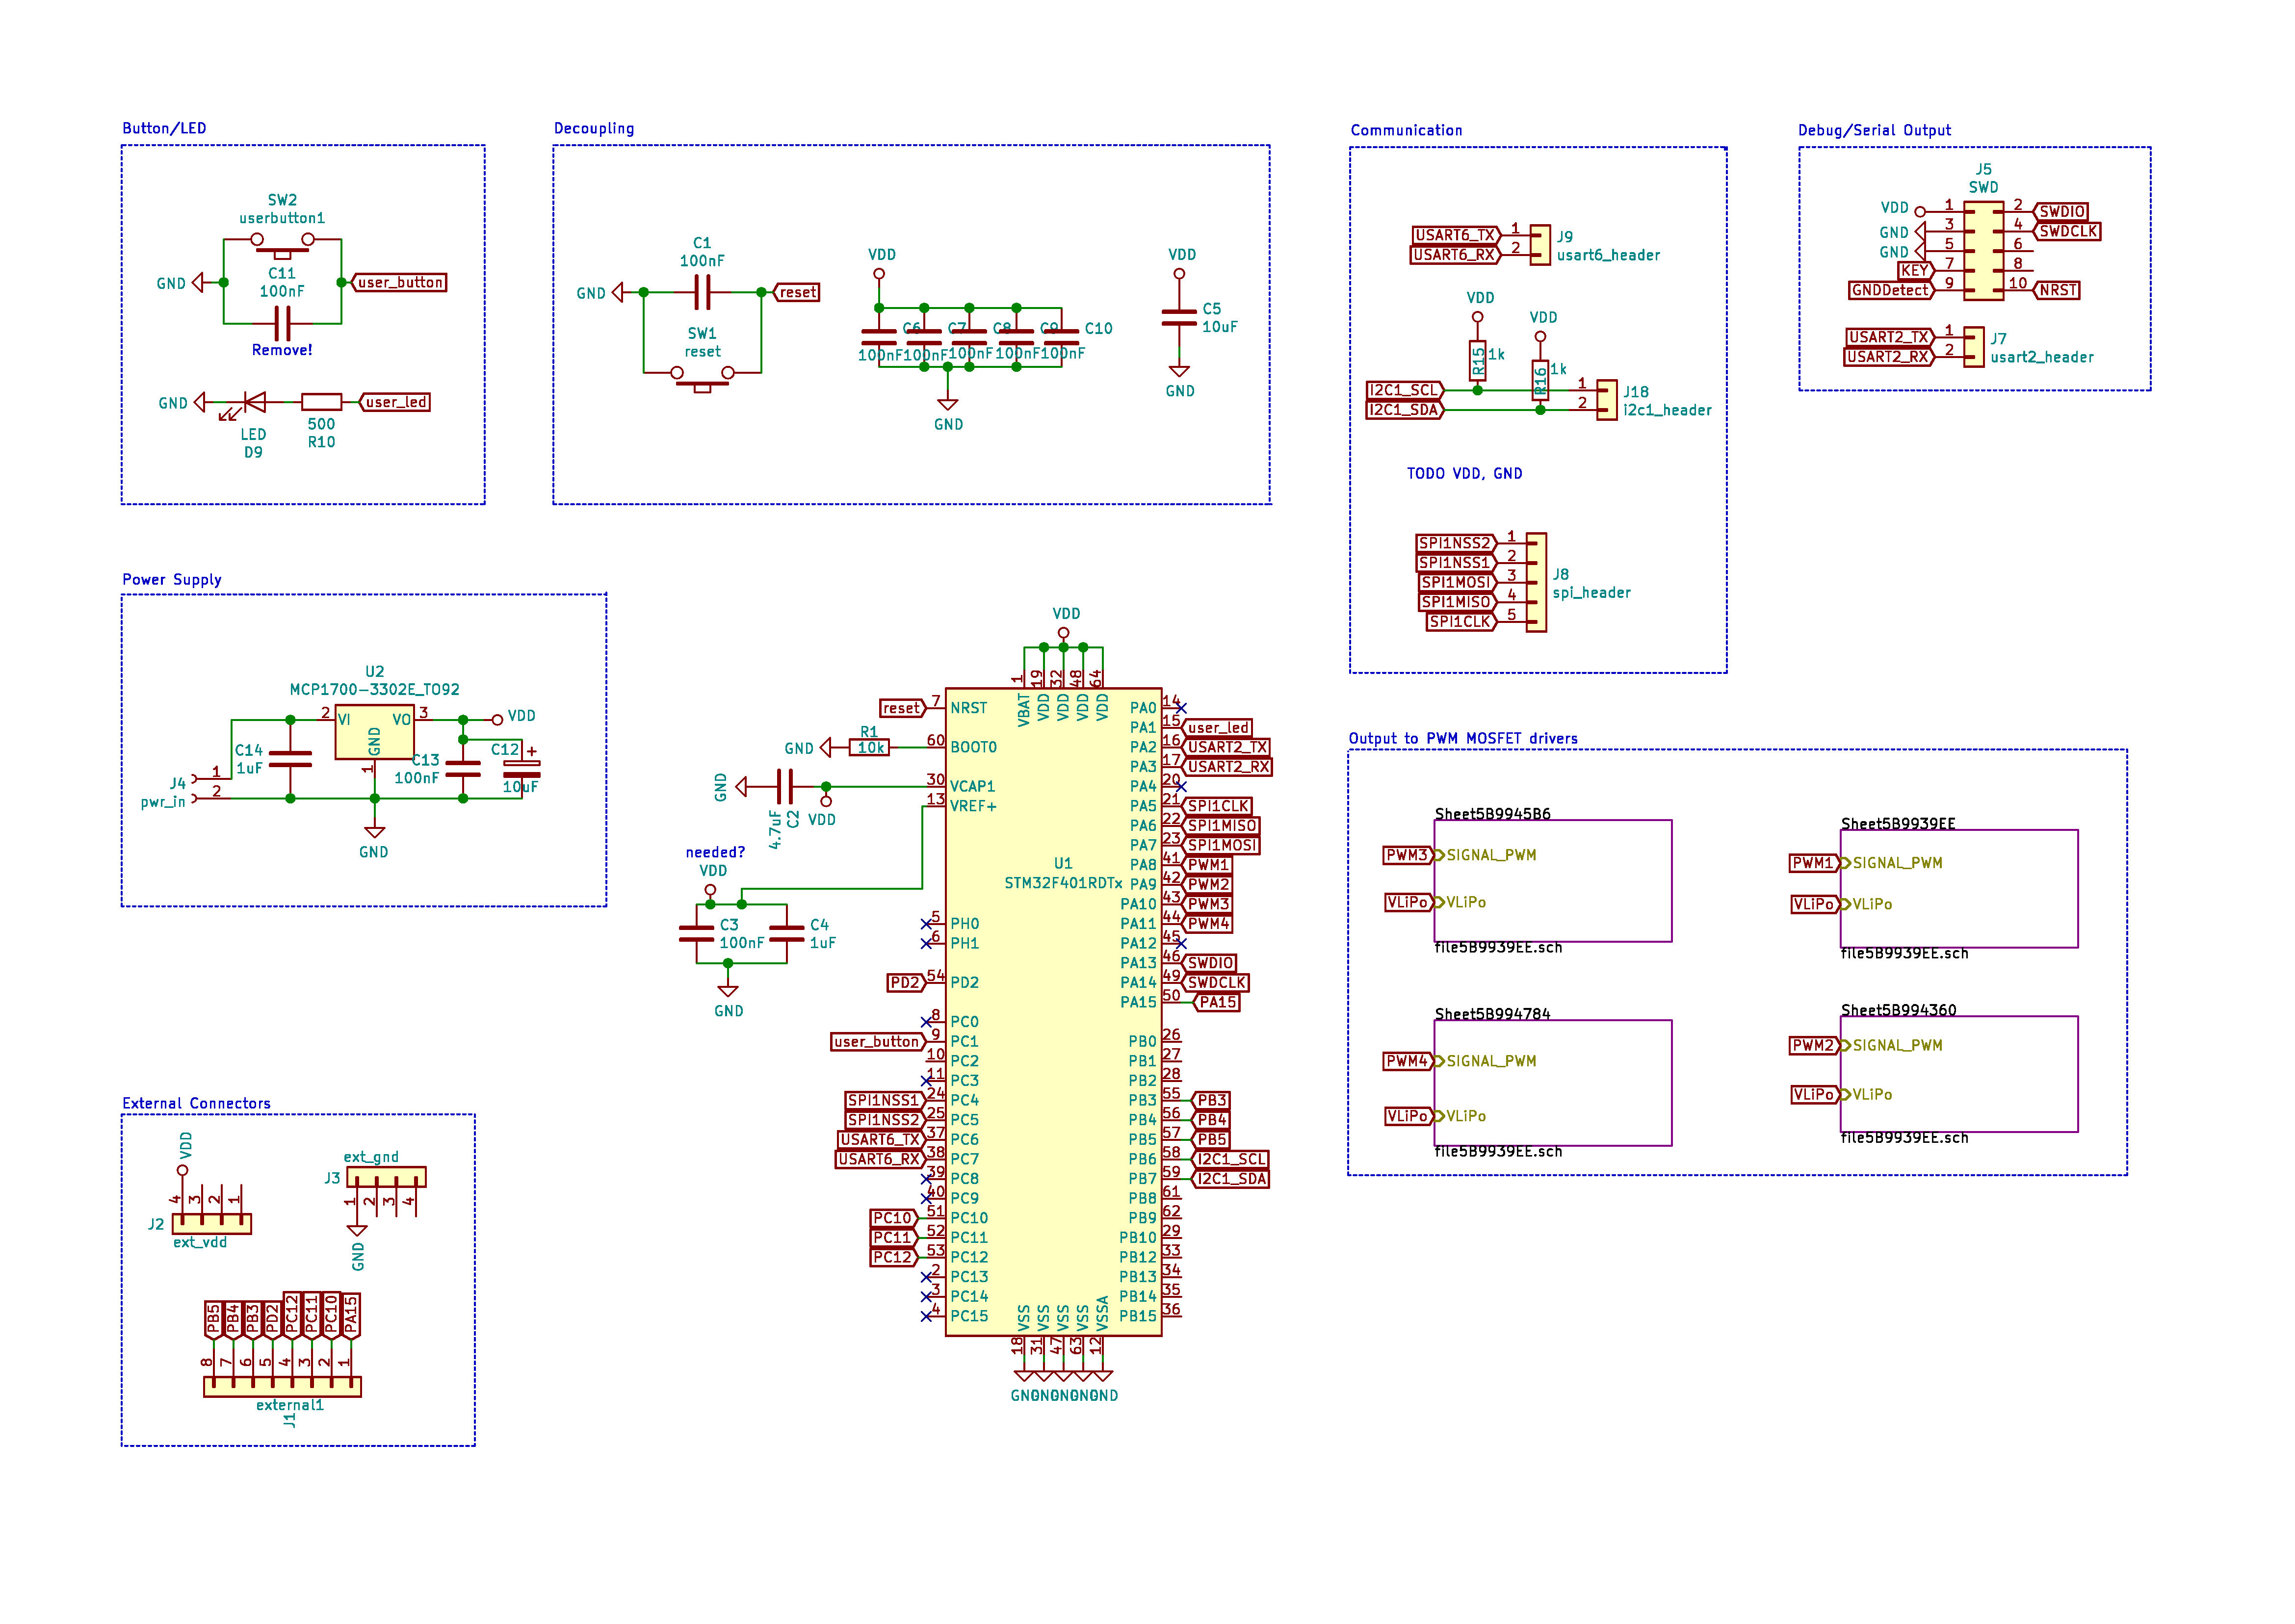Select resistor R10 500 ohm symbol
Image resolution: width=2295 pixels, height=1624 pixels.
(x=321, y=402)
